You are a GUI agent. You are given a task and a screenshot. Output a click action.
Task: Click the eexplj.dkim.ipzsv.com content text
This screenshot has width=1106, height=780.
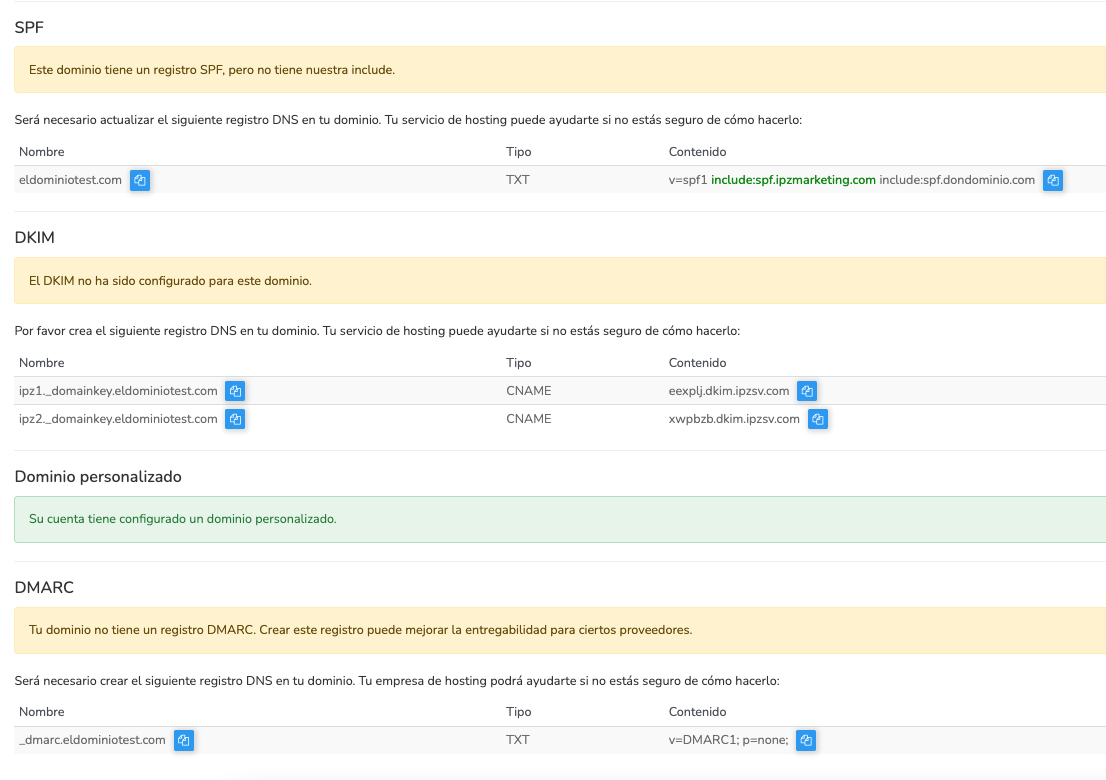pos(728,391)
